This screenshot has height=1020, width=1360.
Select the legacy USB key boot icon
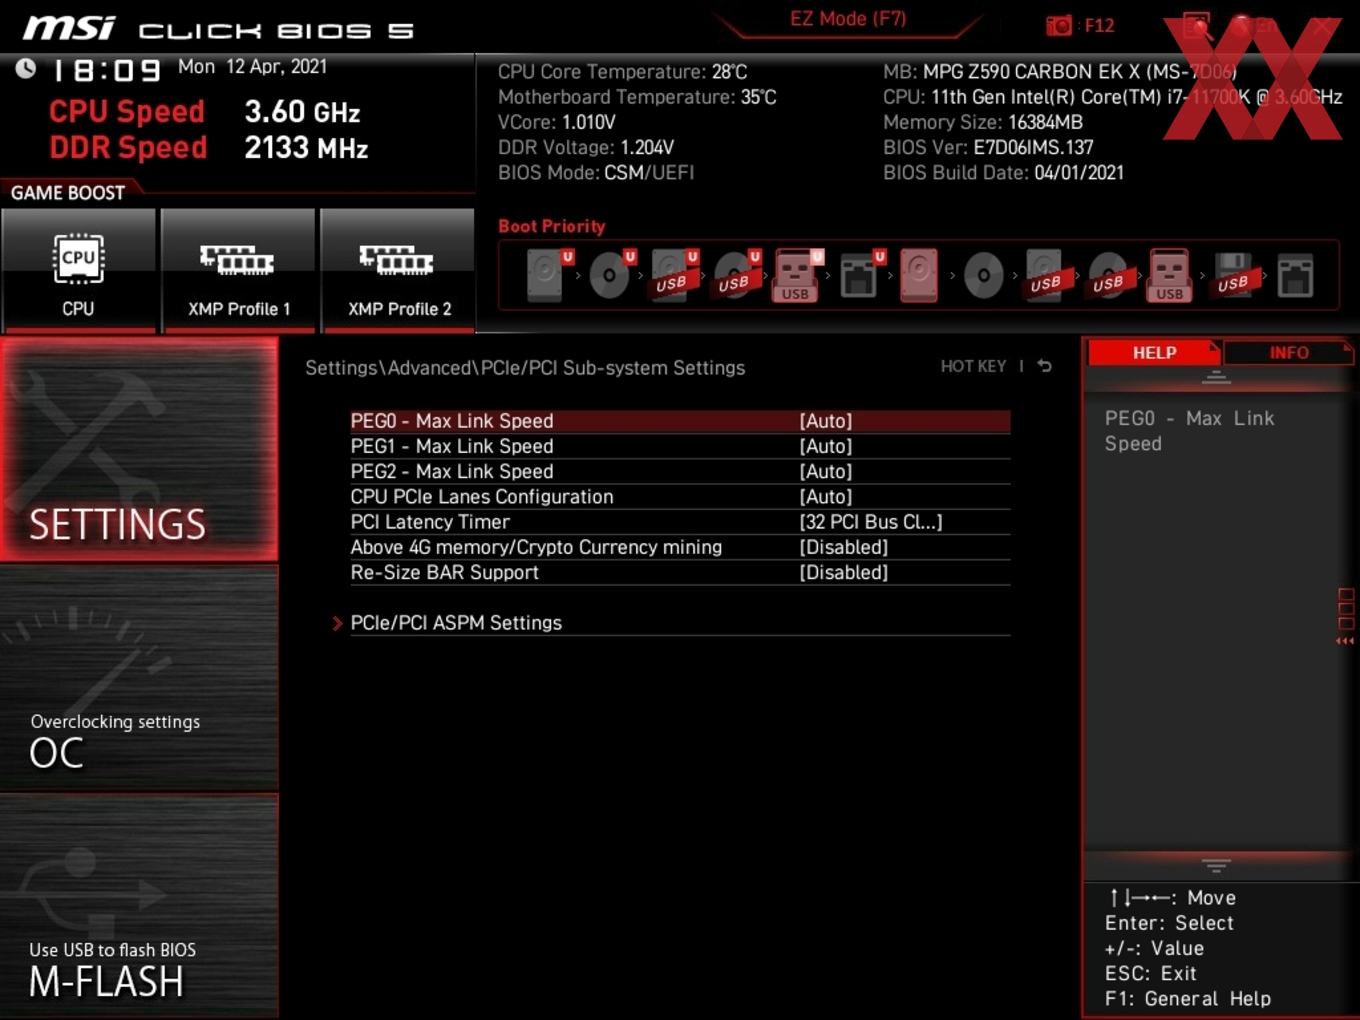pyautogui.click(x=1169, y=275)
